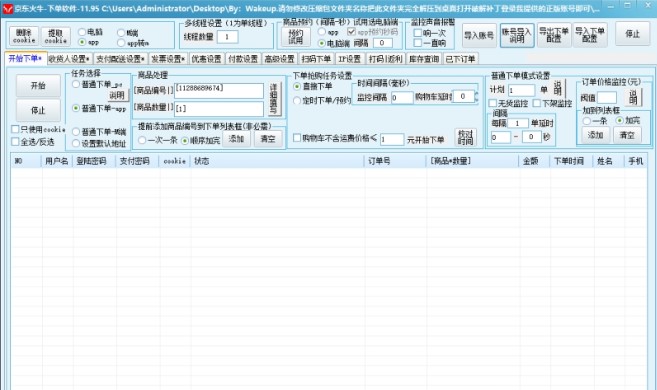Click the vertical 详细填写 button
Image resolution: width=657 pixels, height=390 pixels.
273,99
